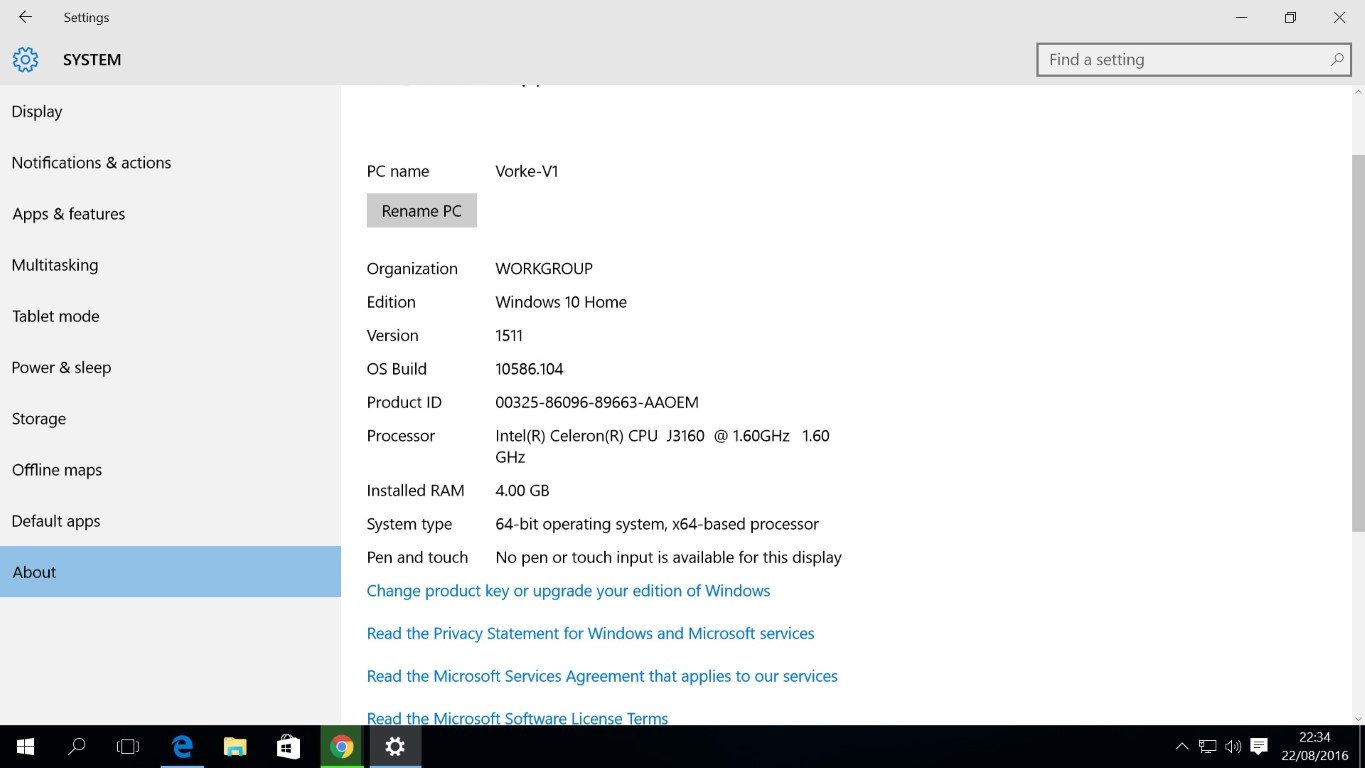Click Change product key or upgrade link
Image resolution: width=1365 pixels, height=768 pixels.
(568, 591)
